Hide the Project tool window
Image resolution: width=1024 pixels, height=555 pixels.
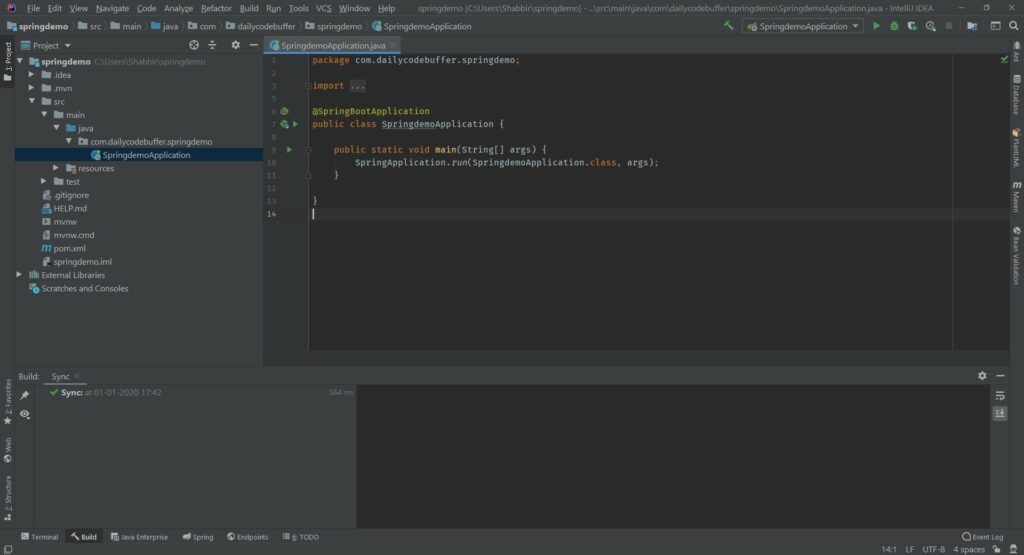253,45
